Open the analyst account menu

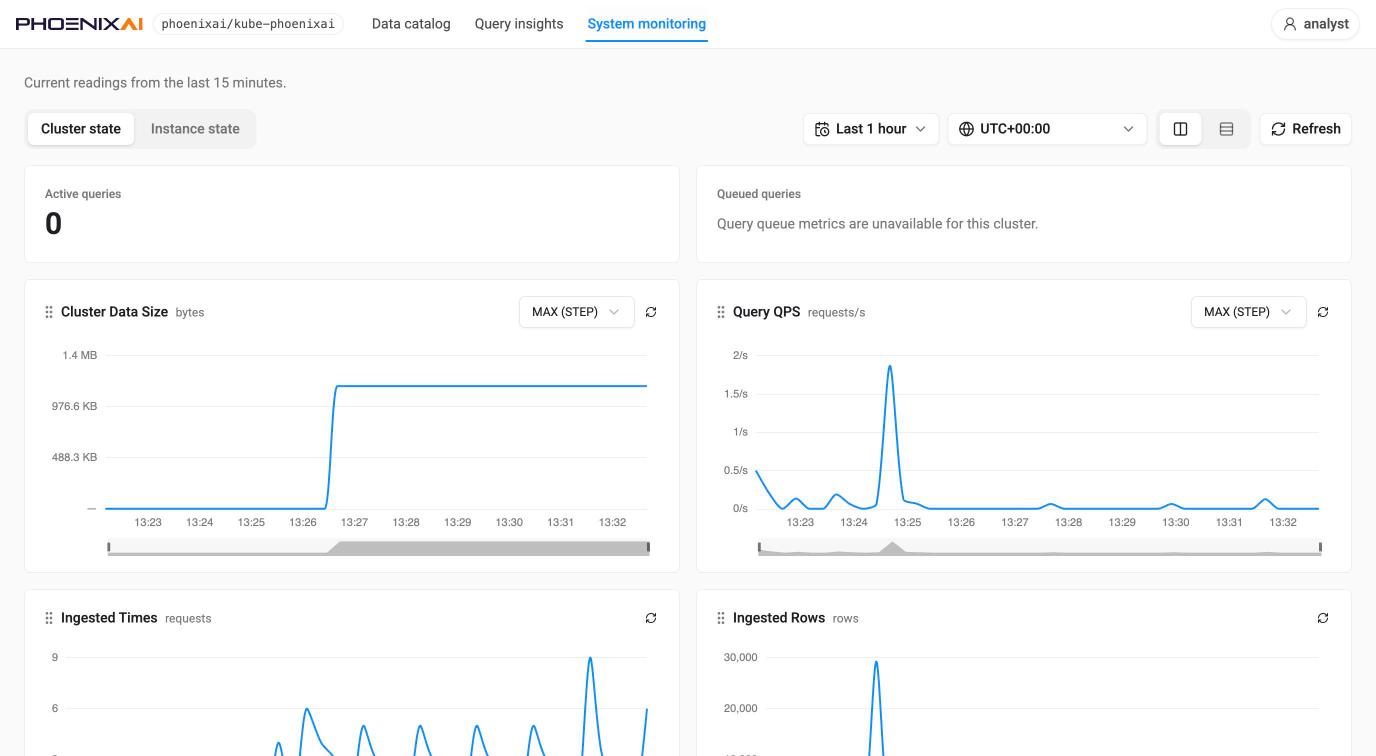click(1315, 24)
